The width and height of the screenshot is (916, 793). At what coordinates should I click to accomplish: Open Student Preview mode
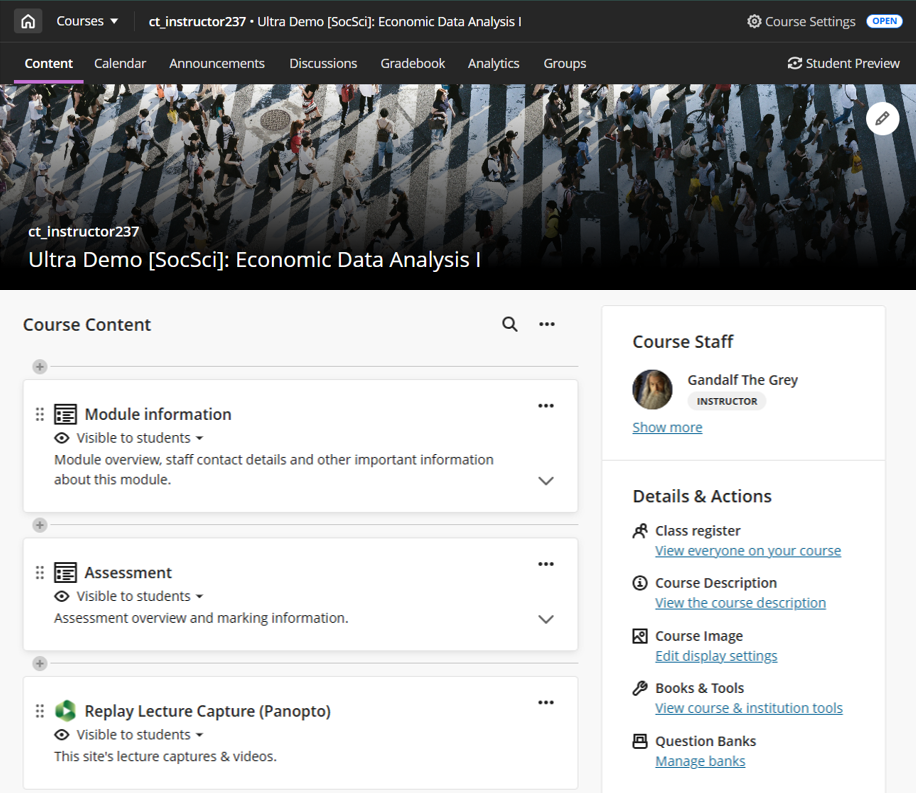coord(843,63)
